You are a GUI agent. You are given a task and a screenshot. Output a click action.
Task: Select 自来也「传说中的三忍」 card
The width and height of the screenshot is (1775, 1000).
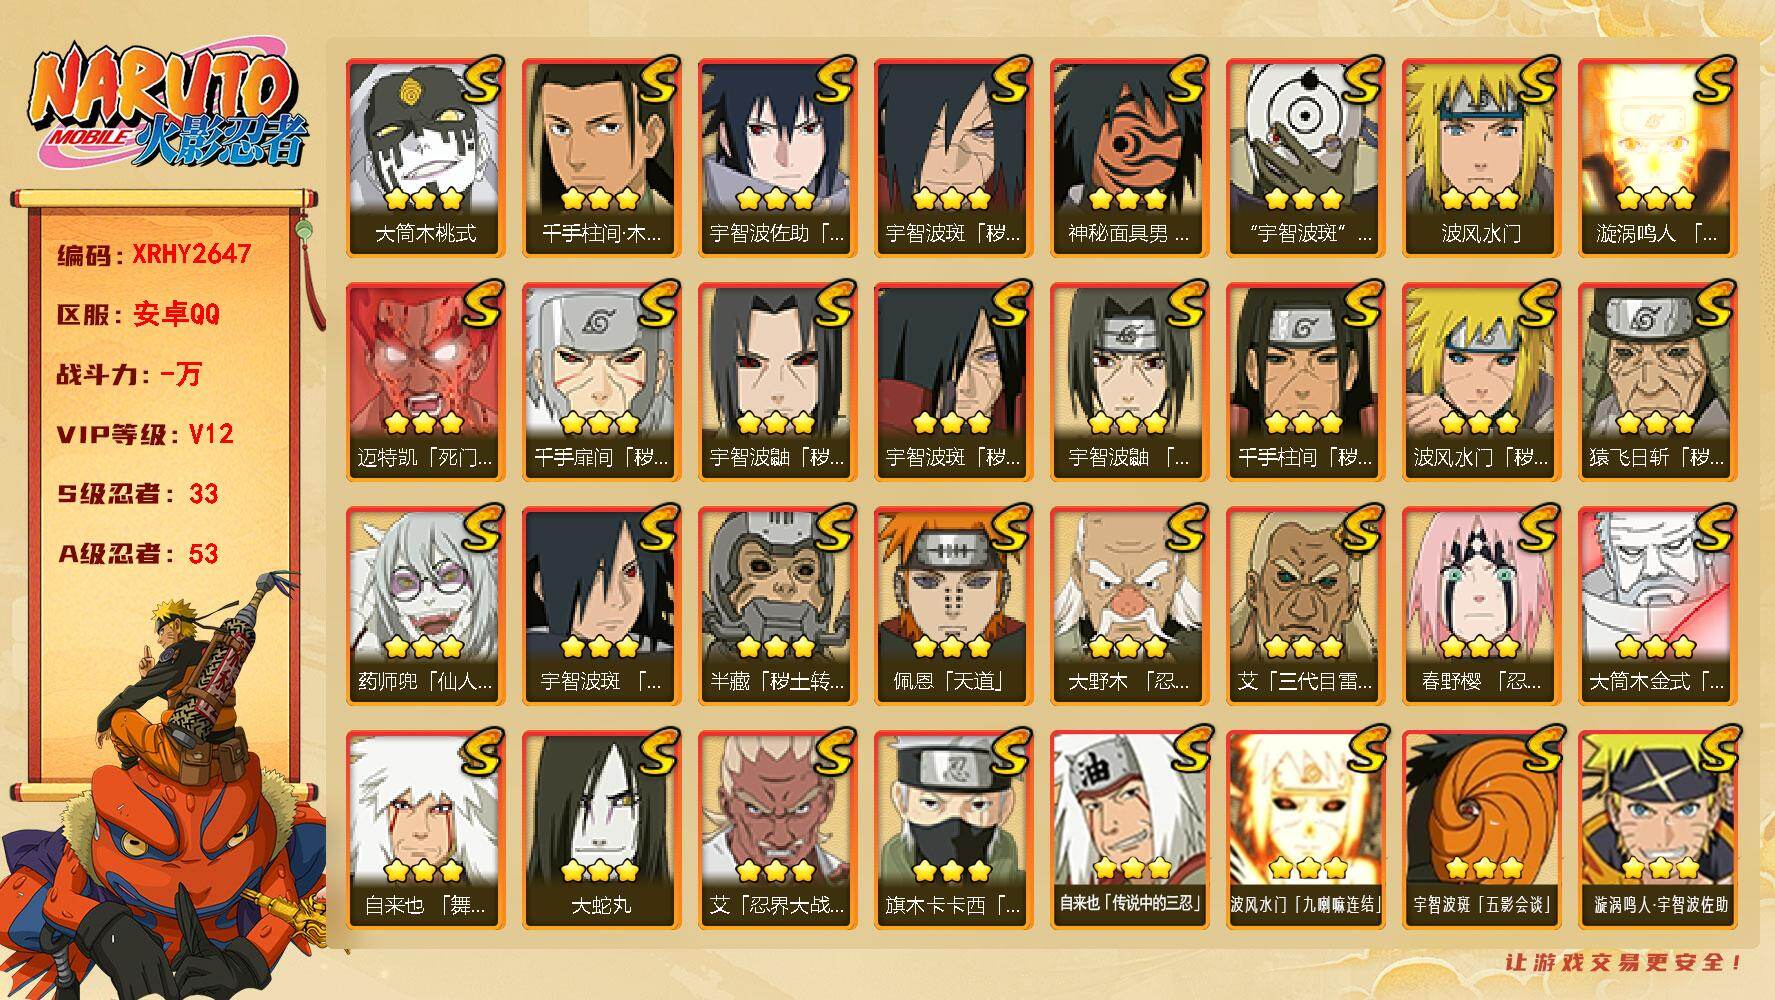pyautogui.click(x=1129, y=830)
